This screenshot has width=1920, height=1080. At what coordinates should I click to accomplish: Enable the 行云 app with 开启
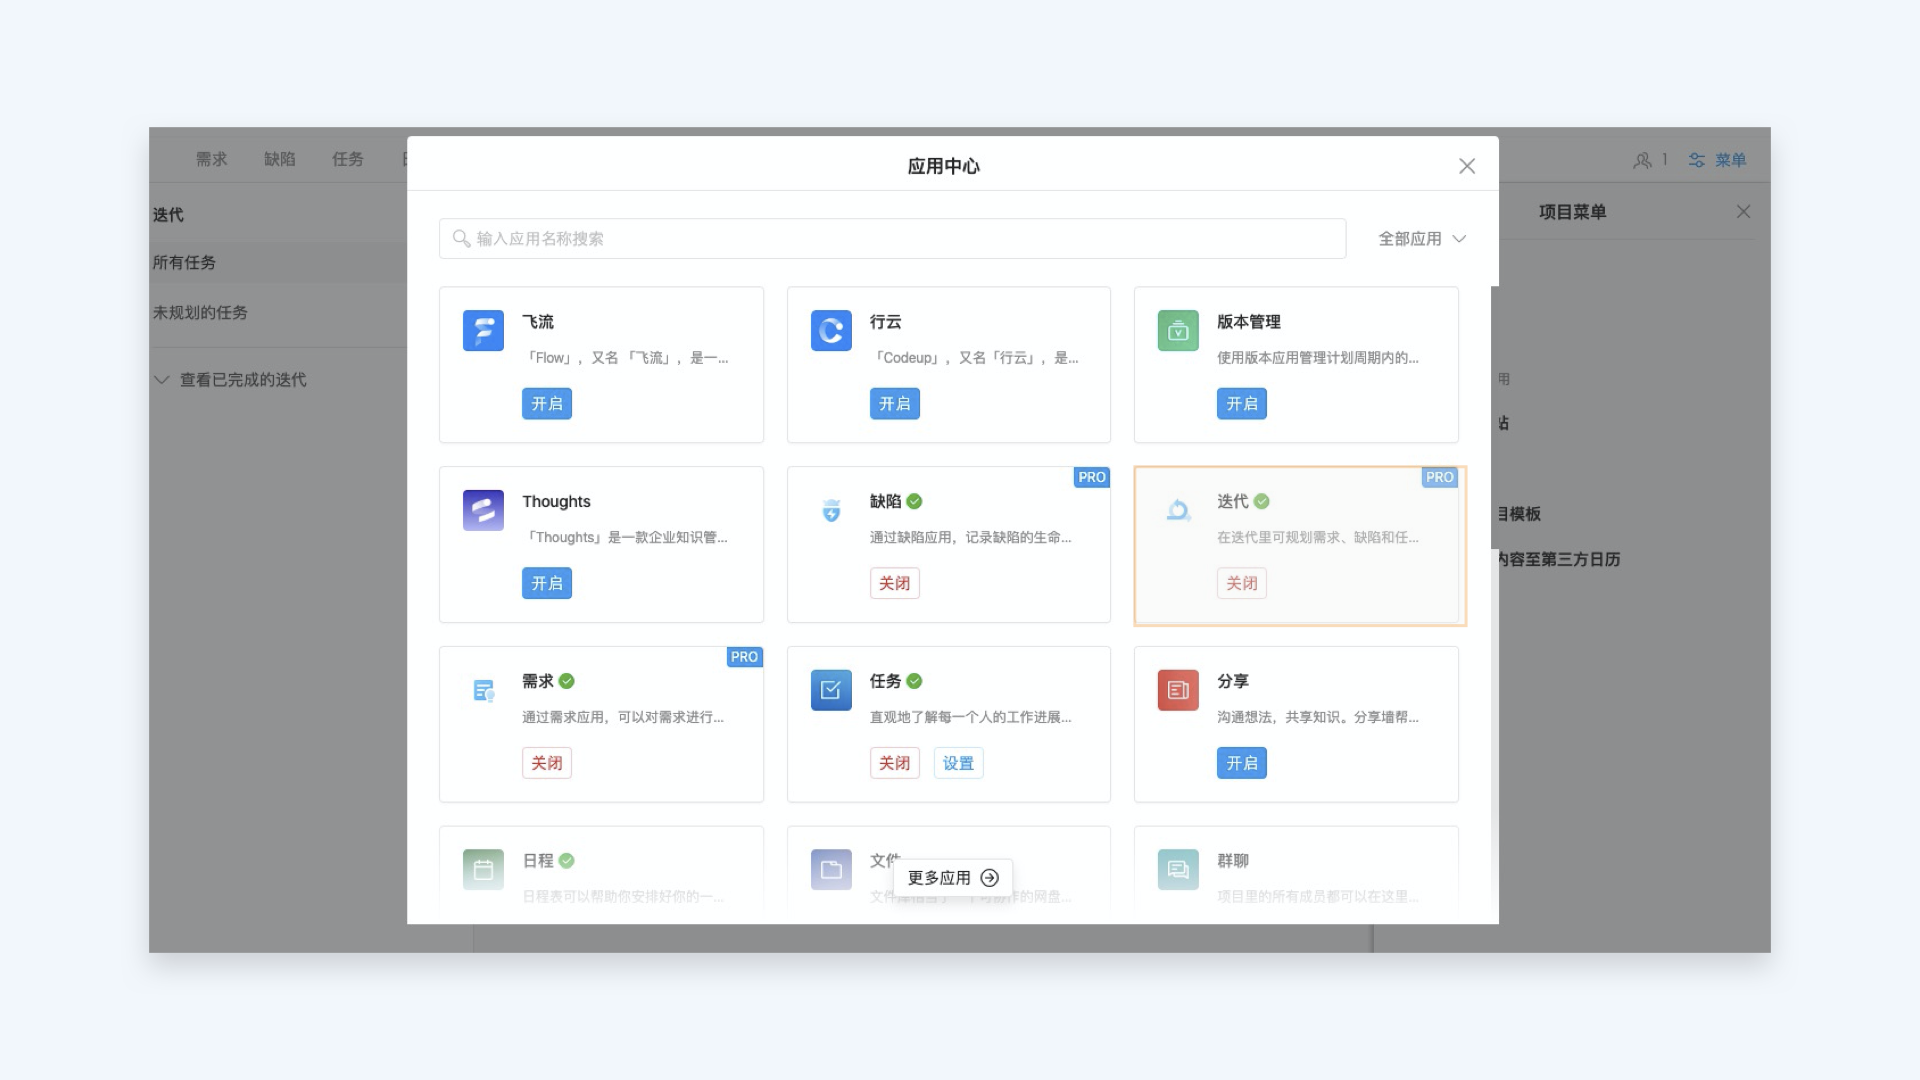tap(895, 403)
